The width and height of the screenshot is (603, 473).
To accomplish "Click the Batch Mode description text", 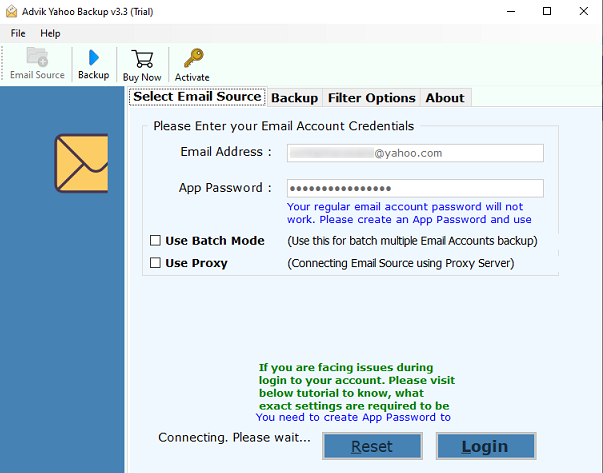I will pos(412,241).
